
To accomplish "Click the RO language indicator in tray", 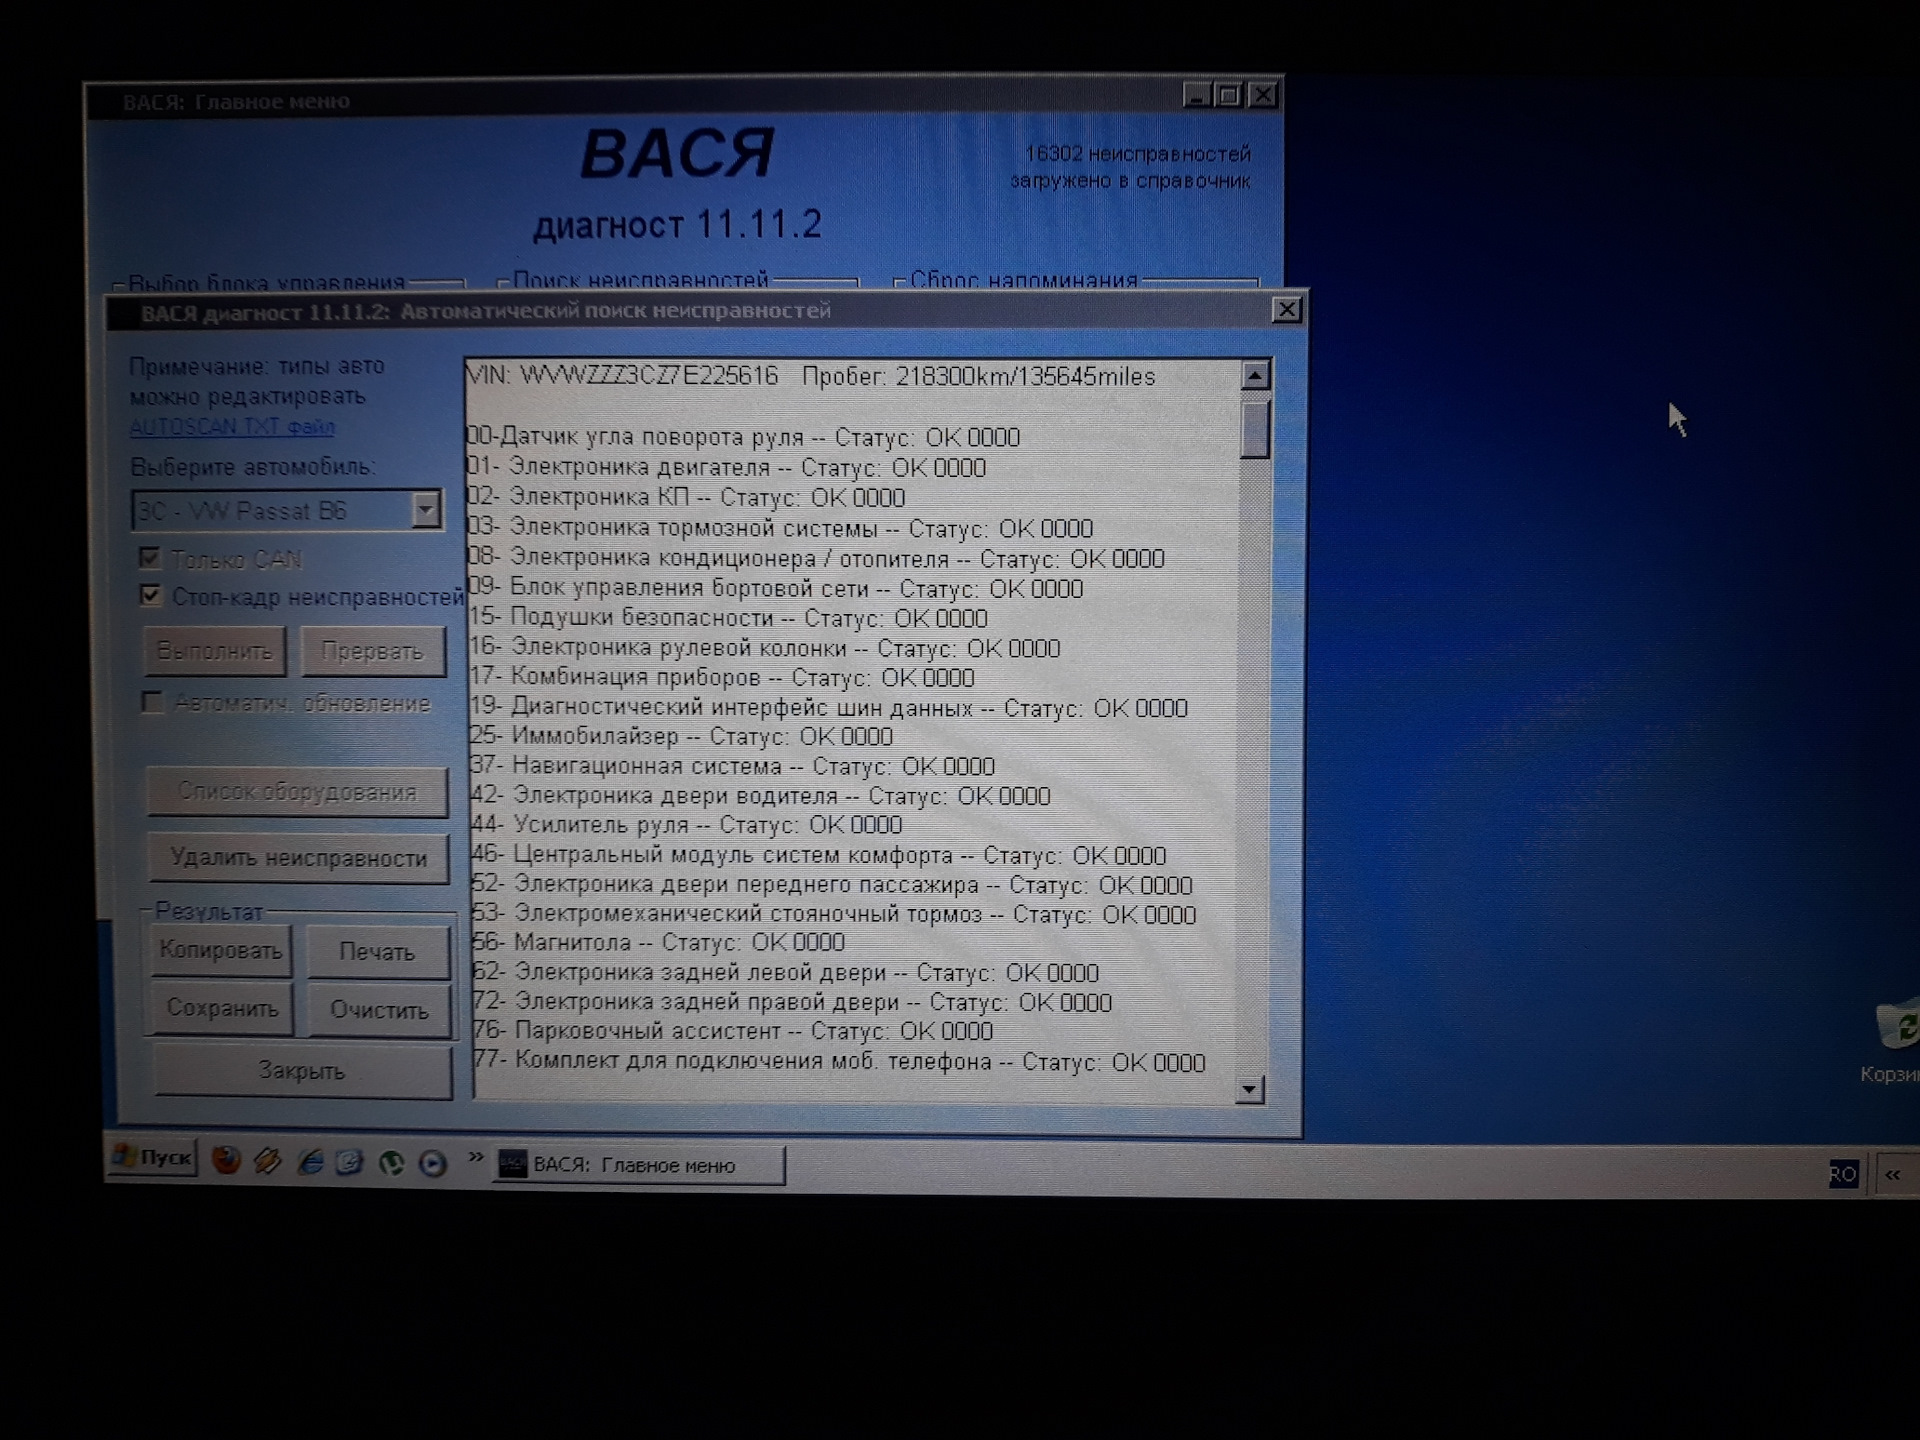I will 1843,1174.
